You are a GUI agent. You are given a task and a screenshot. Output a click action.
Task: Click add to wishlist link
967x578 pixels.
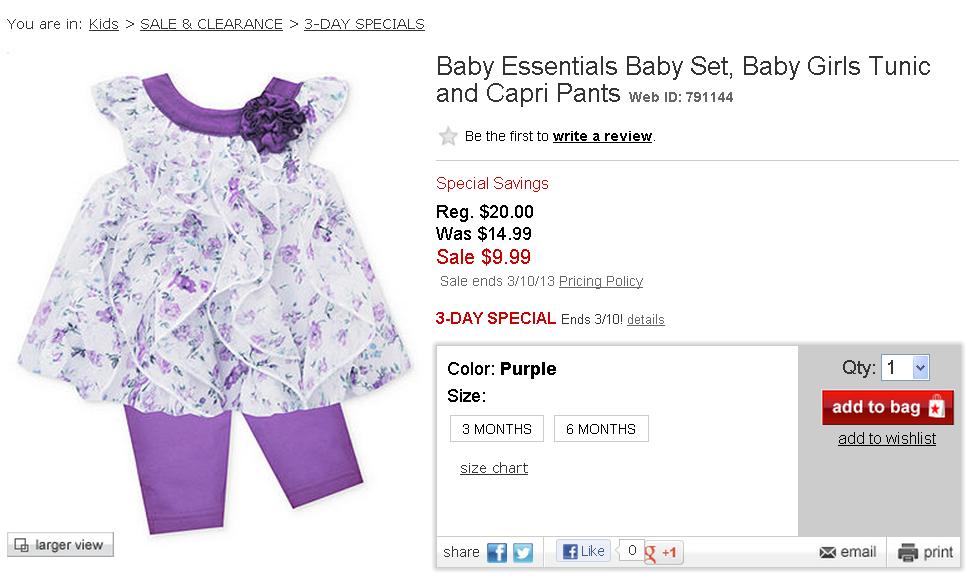click(887, 438)
